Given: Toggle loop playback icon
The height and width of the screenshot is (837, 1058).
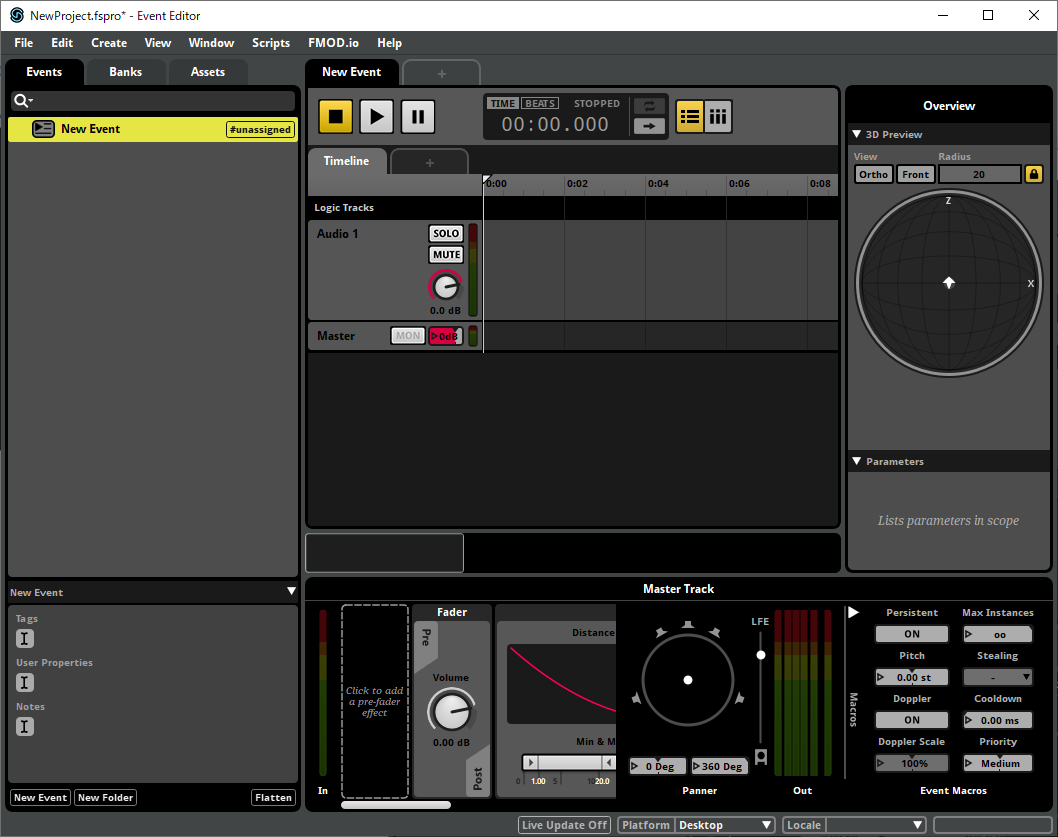Looking at the screenshot, I should click(x=649, y=106).
